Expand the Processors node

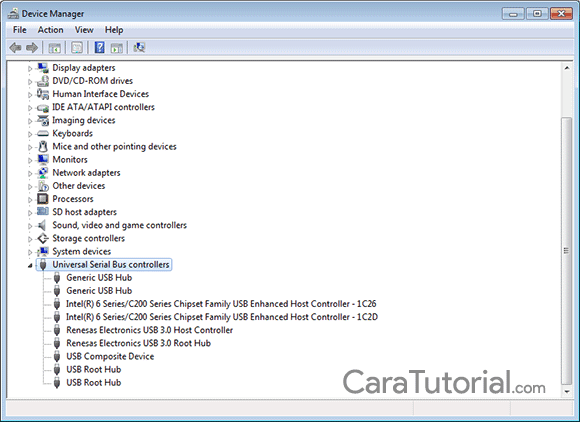[30, 200]
